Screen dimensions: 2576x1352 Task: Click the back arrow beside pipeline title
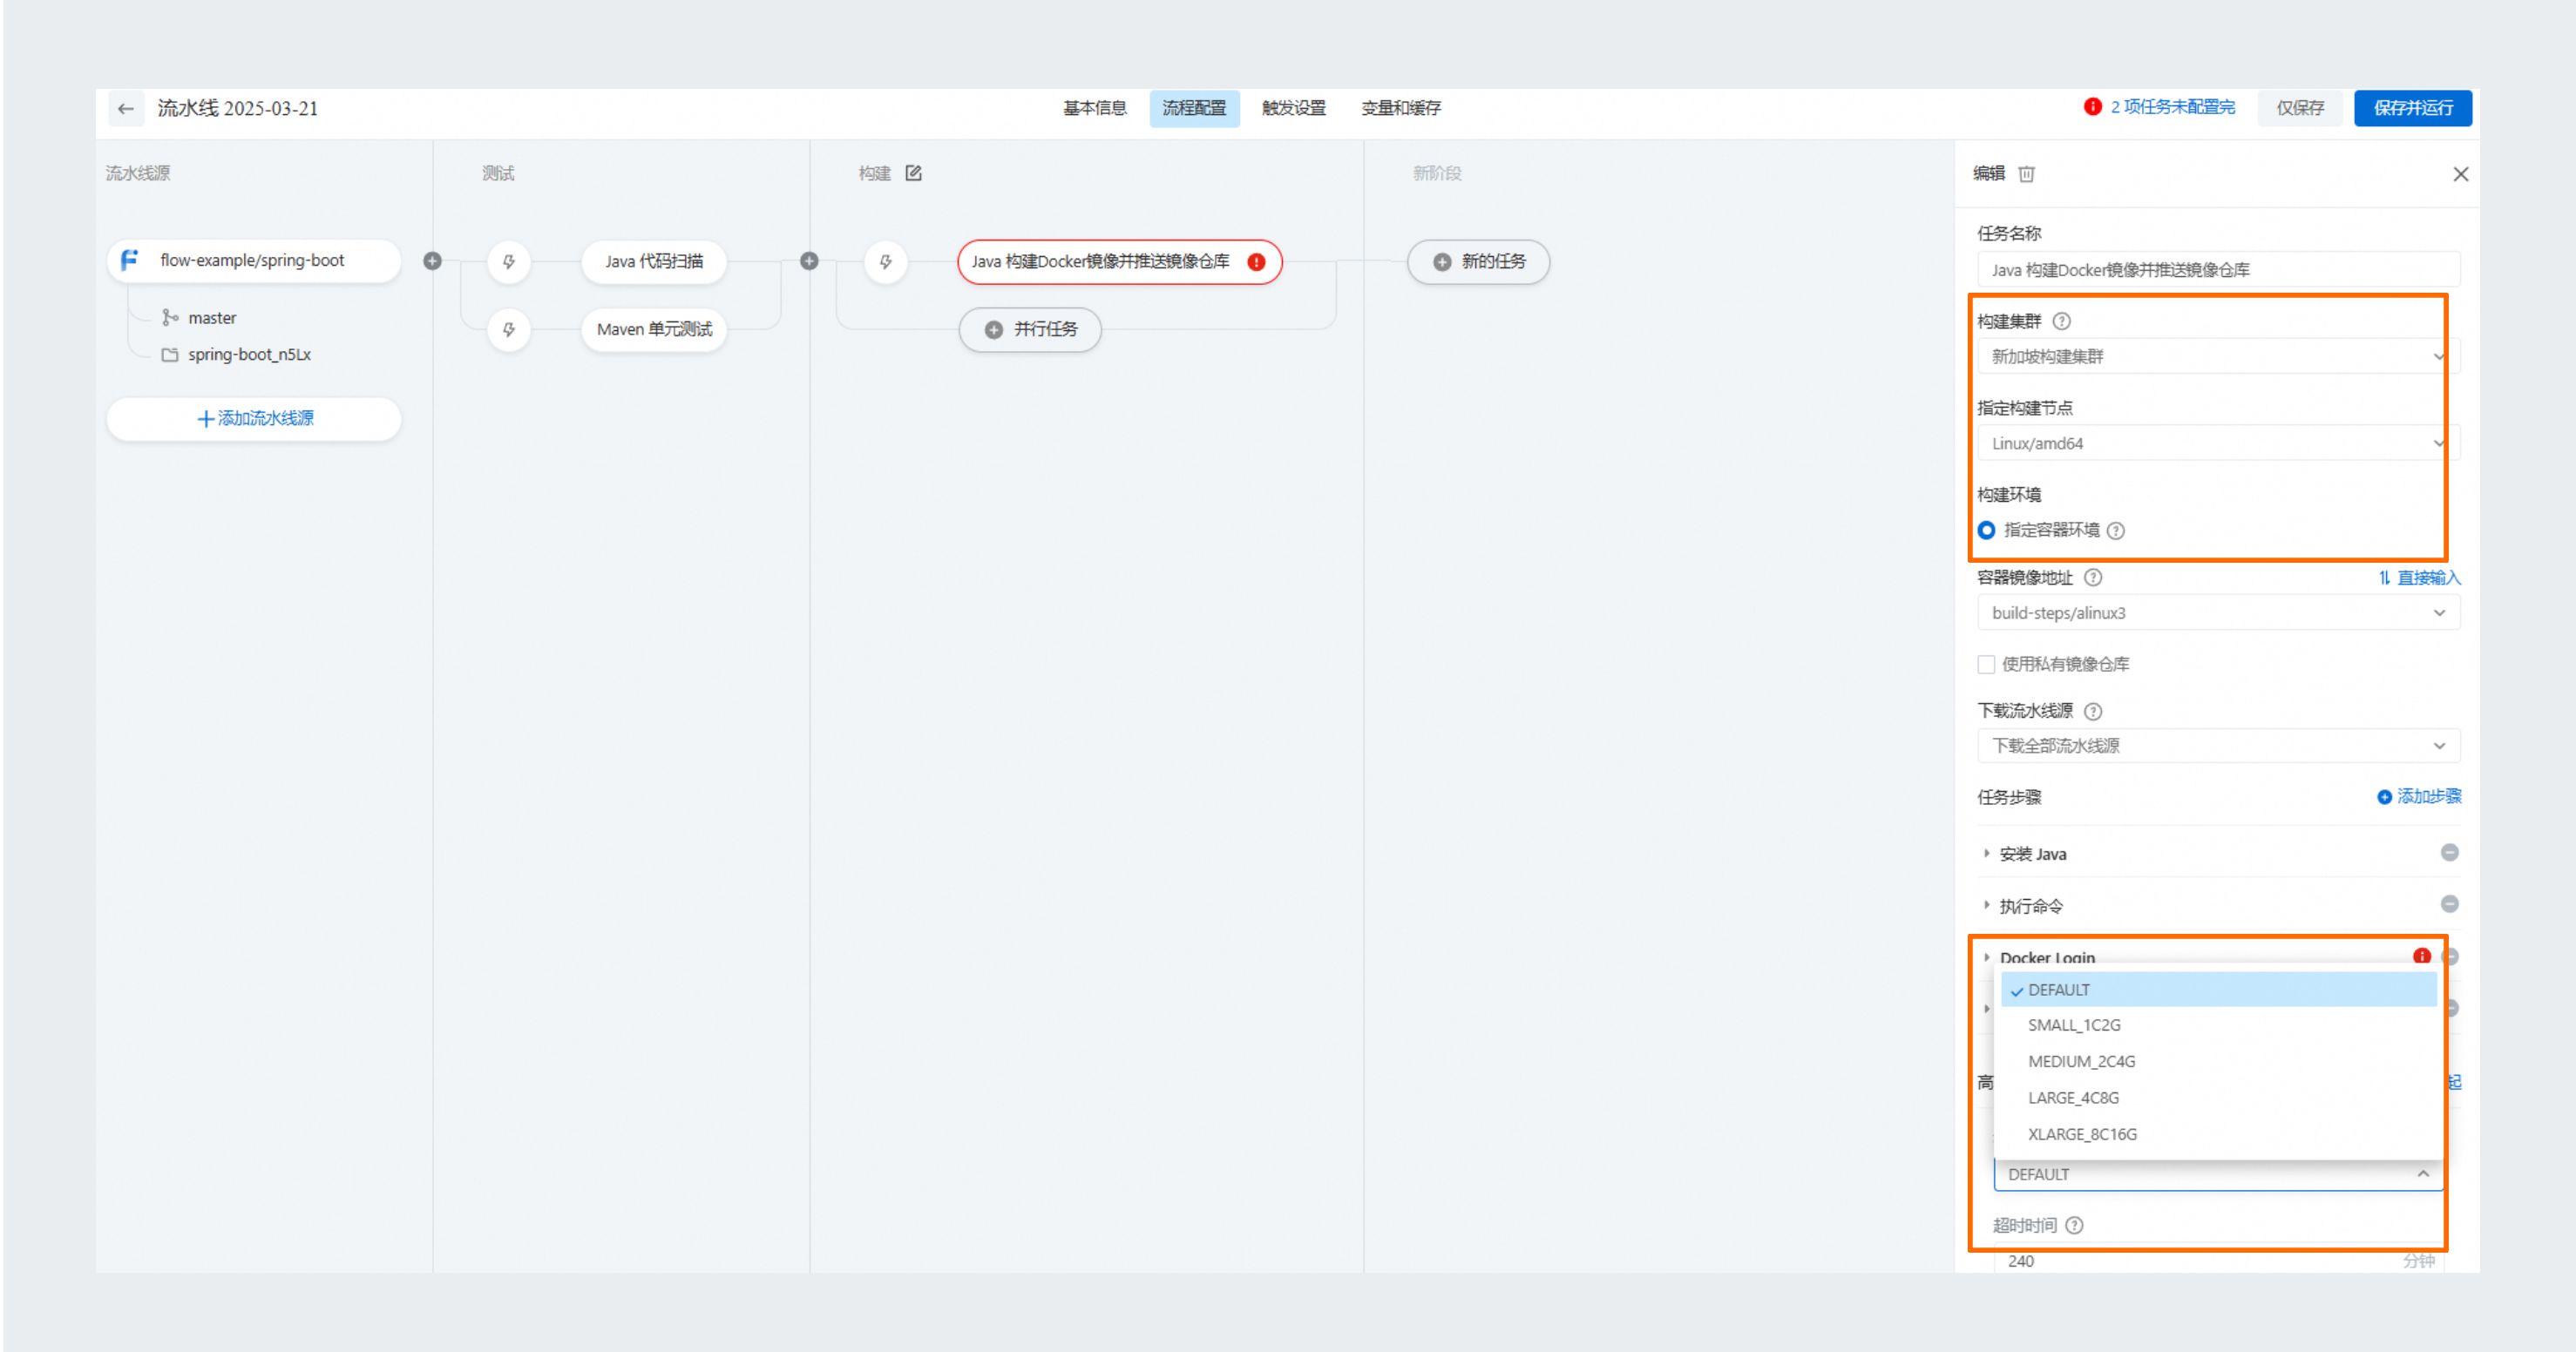click(x=125, y=108)
